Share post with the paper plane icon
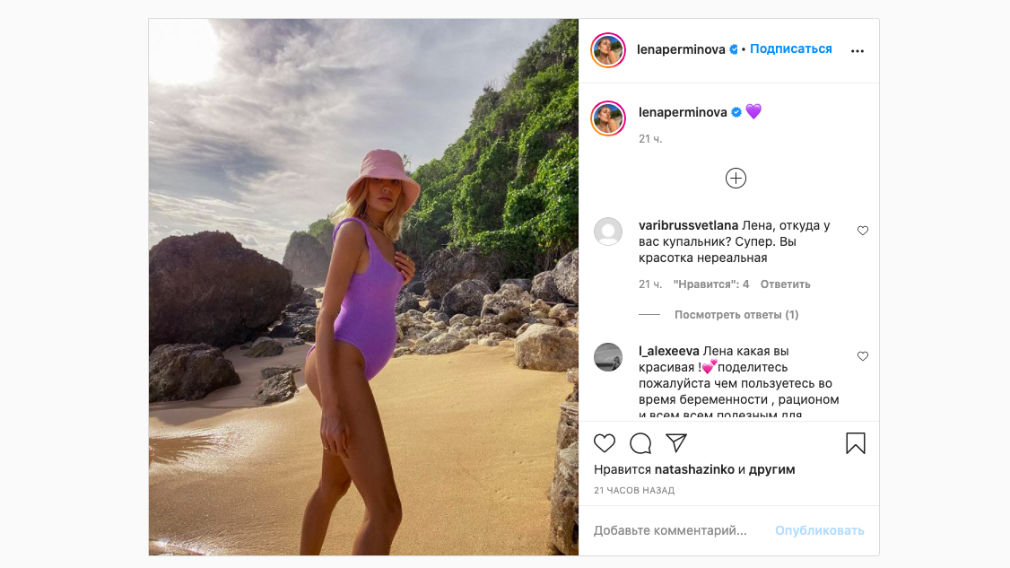The width and height of the screenshot is (1010, 568). coord(676,443)
